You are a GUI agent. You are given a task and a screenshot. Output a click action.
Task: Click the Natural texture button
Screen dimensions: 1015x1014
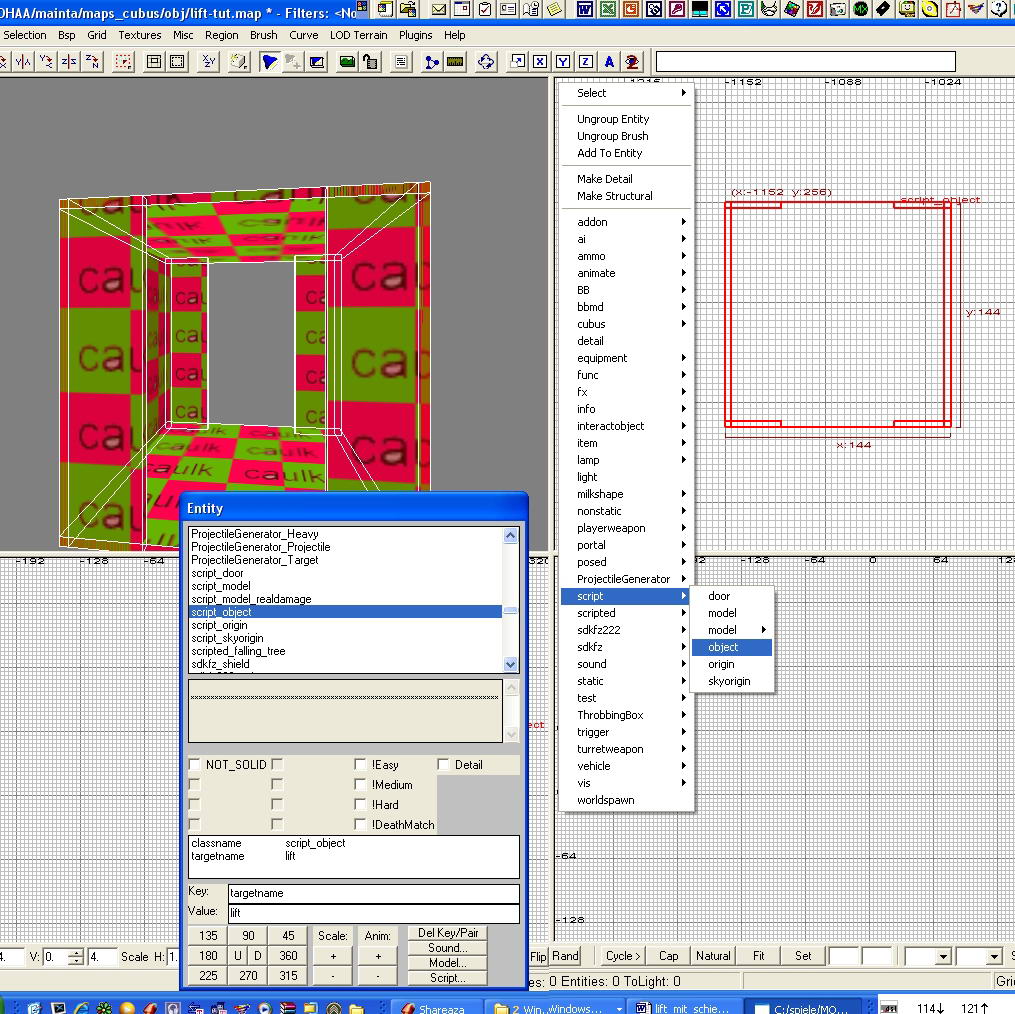pos(713,956)
